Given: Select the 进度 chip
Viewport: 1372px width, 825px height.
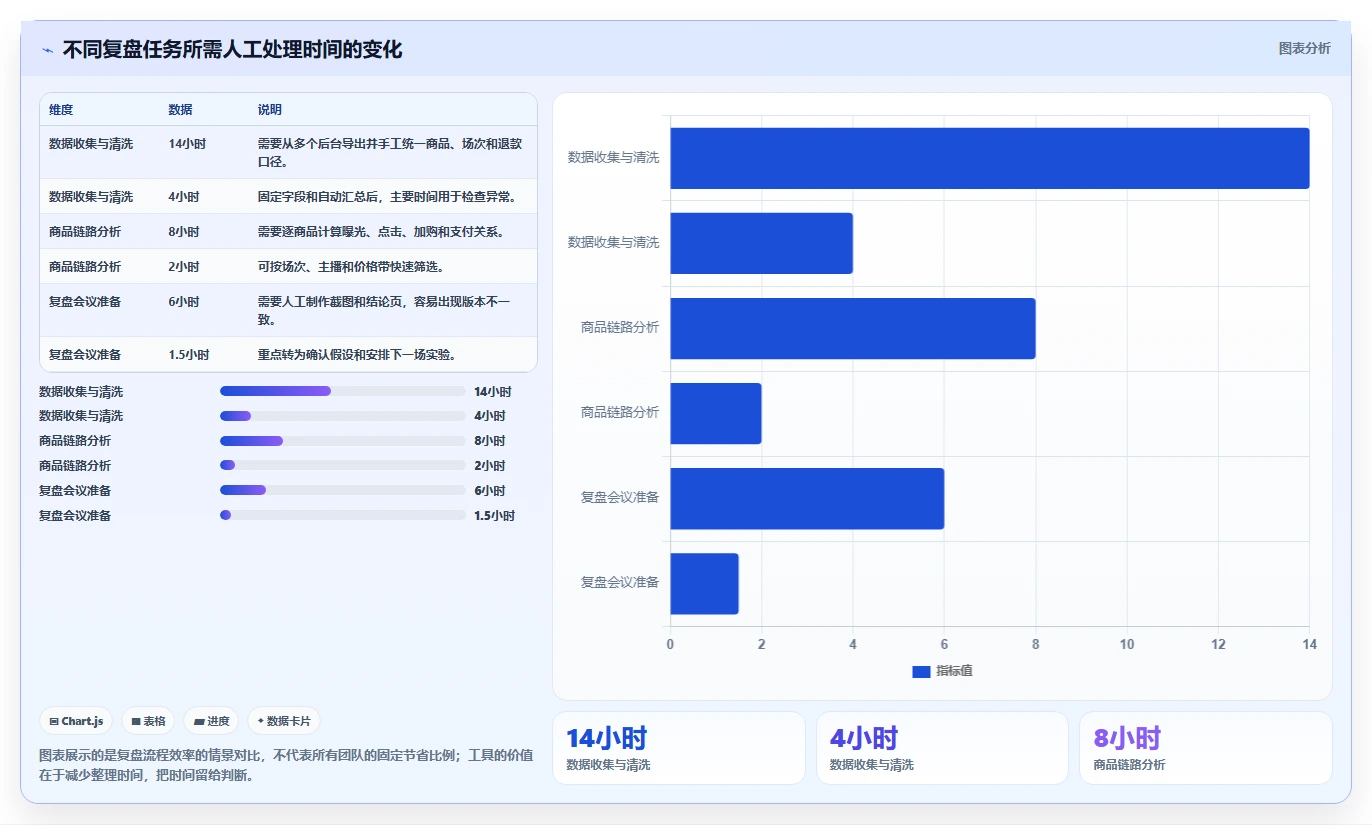Looking at the screenshot, I should (x=211, y=721).
